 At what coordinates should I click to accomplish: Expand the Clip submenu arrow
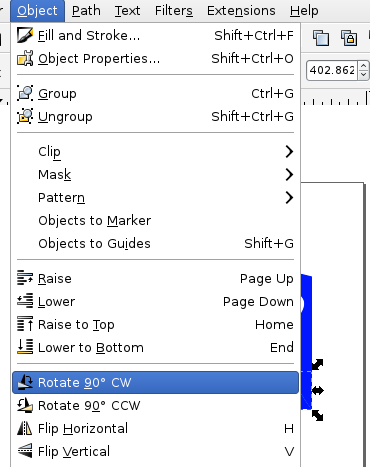click(289, 152)
